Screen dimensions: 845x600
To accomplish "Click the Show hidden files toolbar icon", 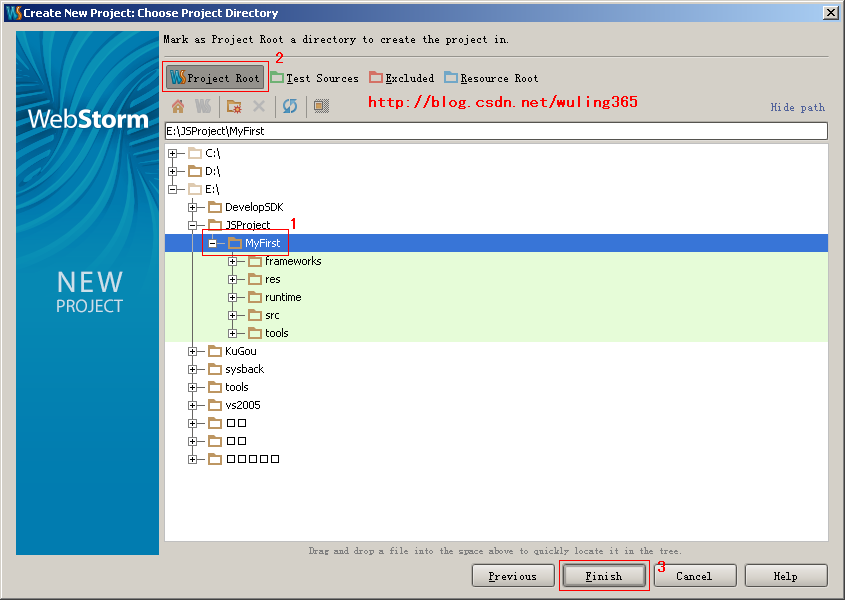I will (321, 106).
